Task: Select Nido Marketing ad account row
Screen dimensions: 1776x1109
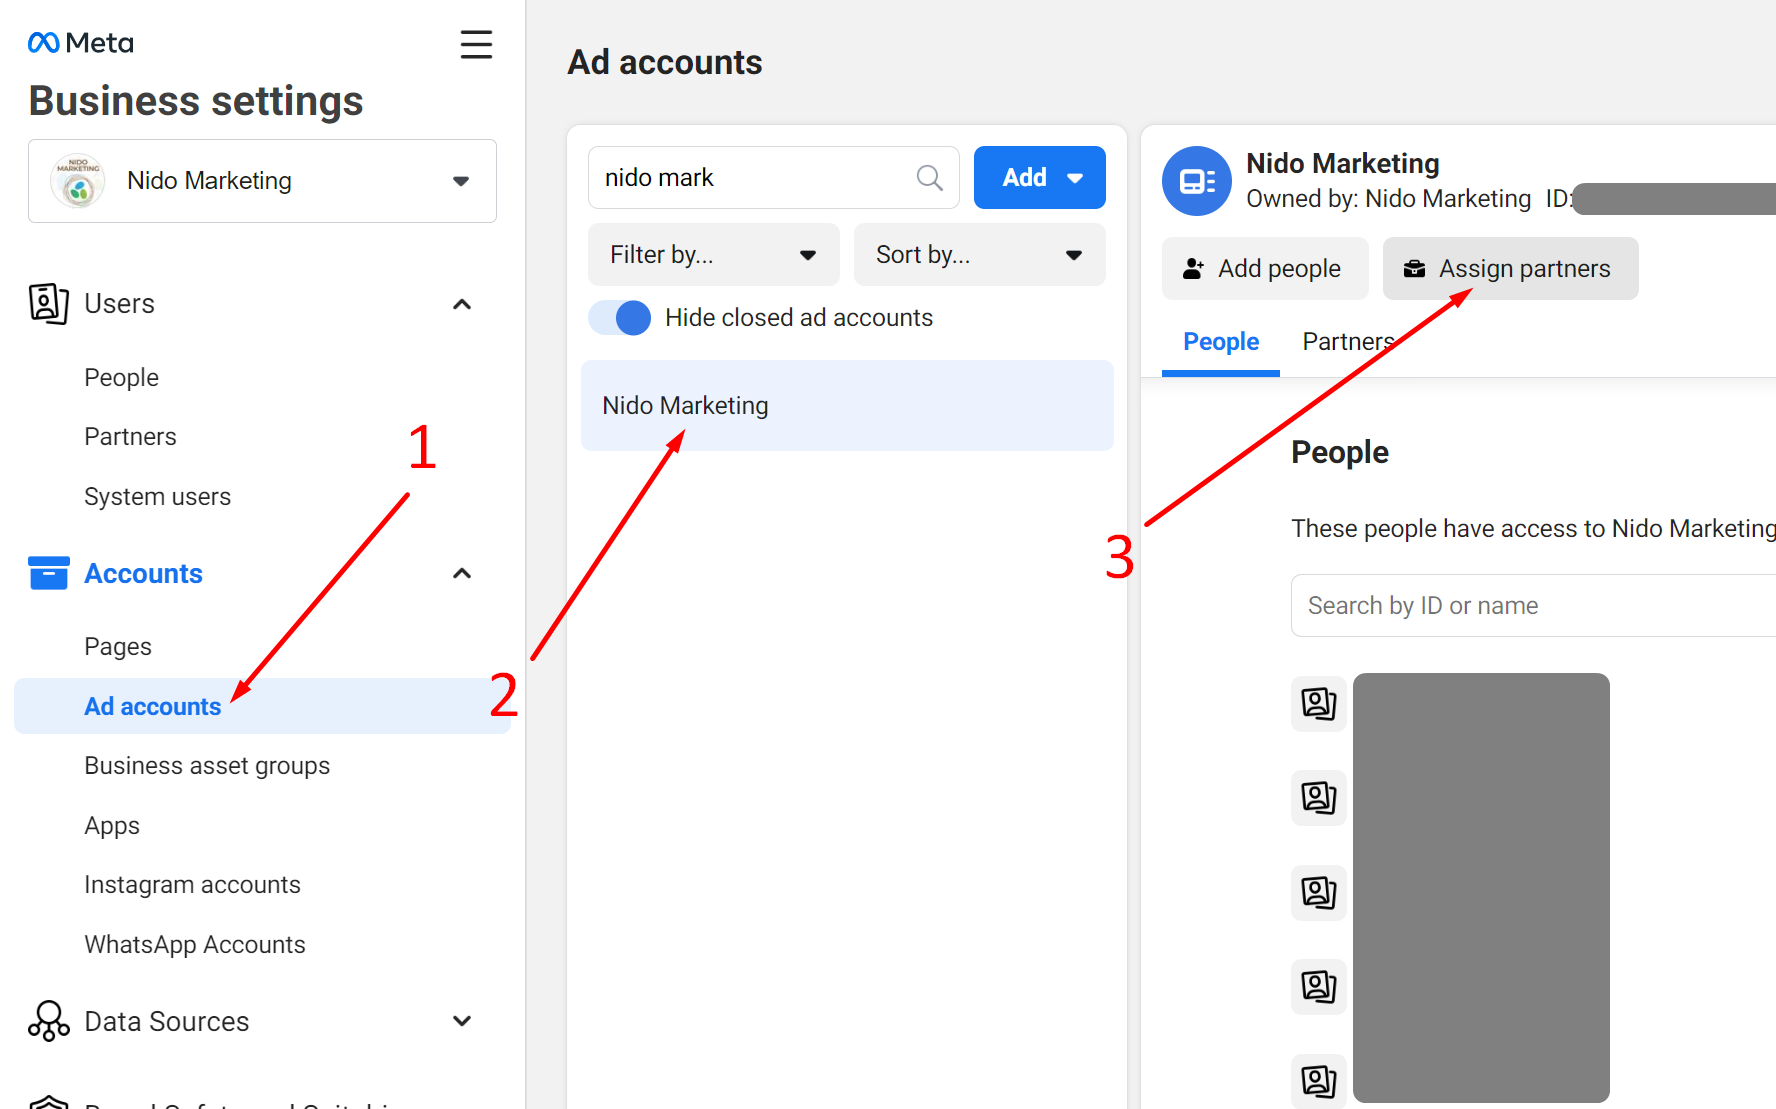Action: click(x=847, y=405)
